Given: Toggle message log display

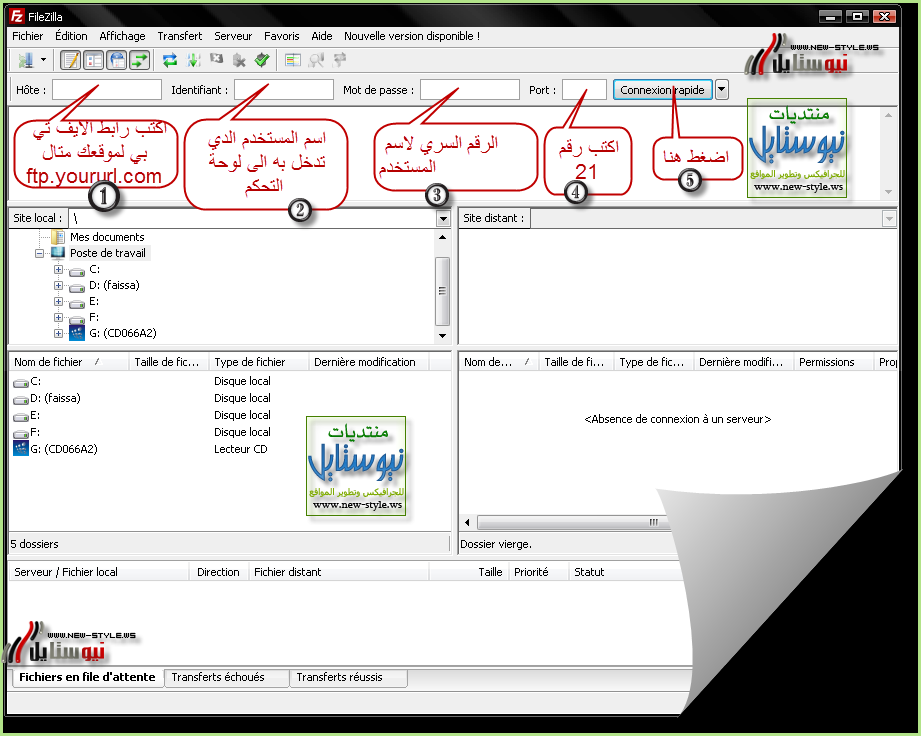Looking at the screenshot, I should (x=70, y=60).
